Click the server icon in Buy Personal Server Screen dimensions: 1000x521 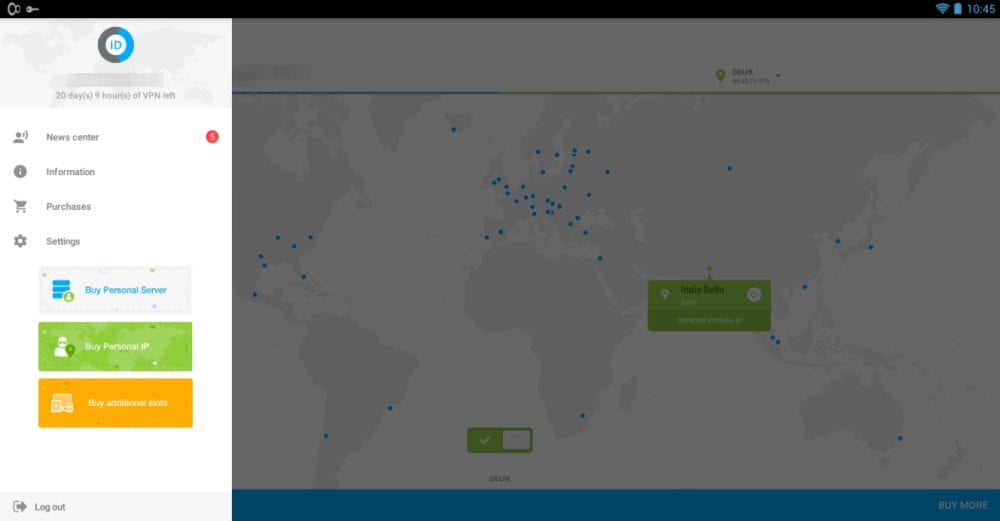pyautogui.click(x=62, y=290)
